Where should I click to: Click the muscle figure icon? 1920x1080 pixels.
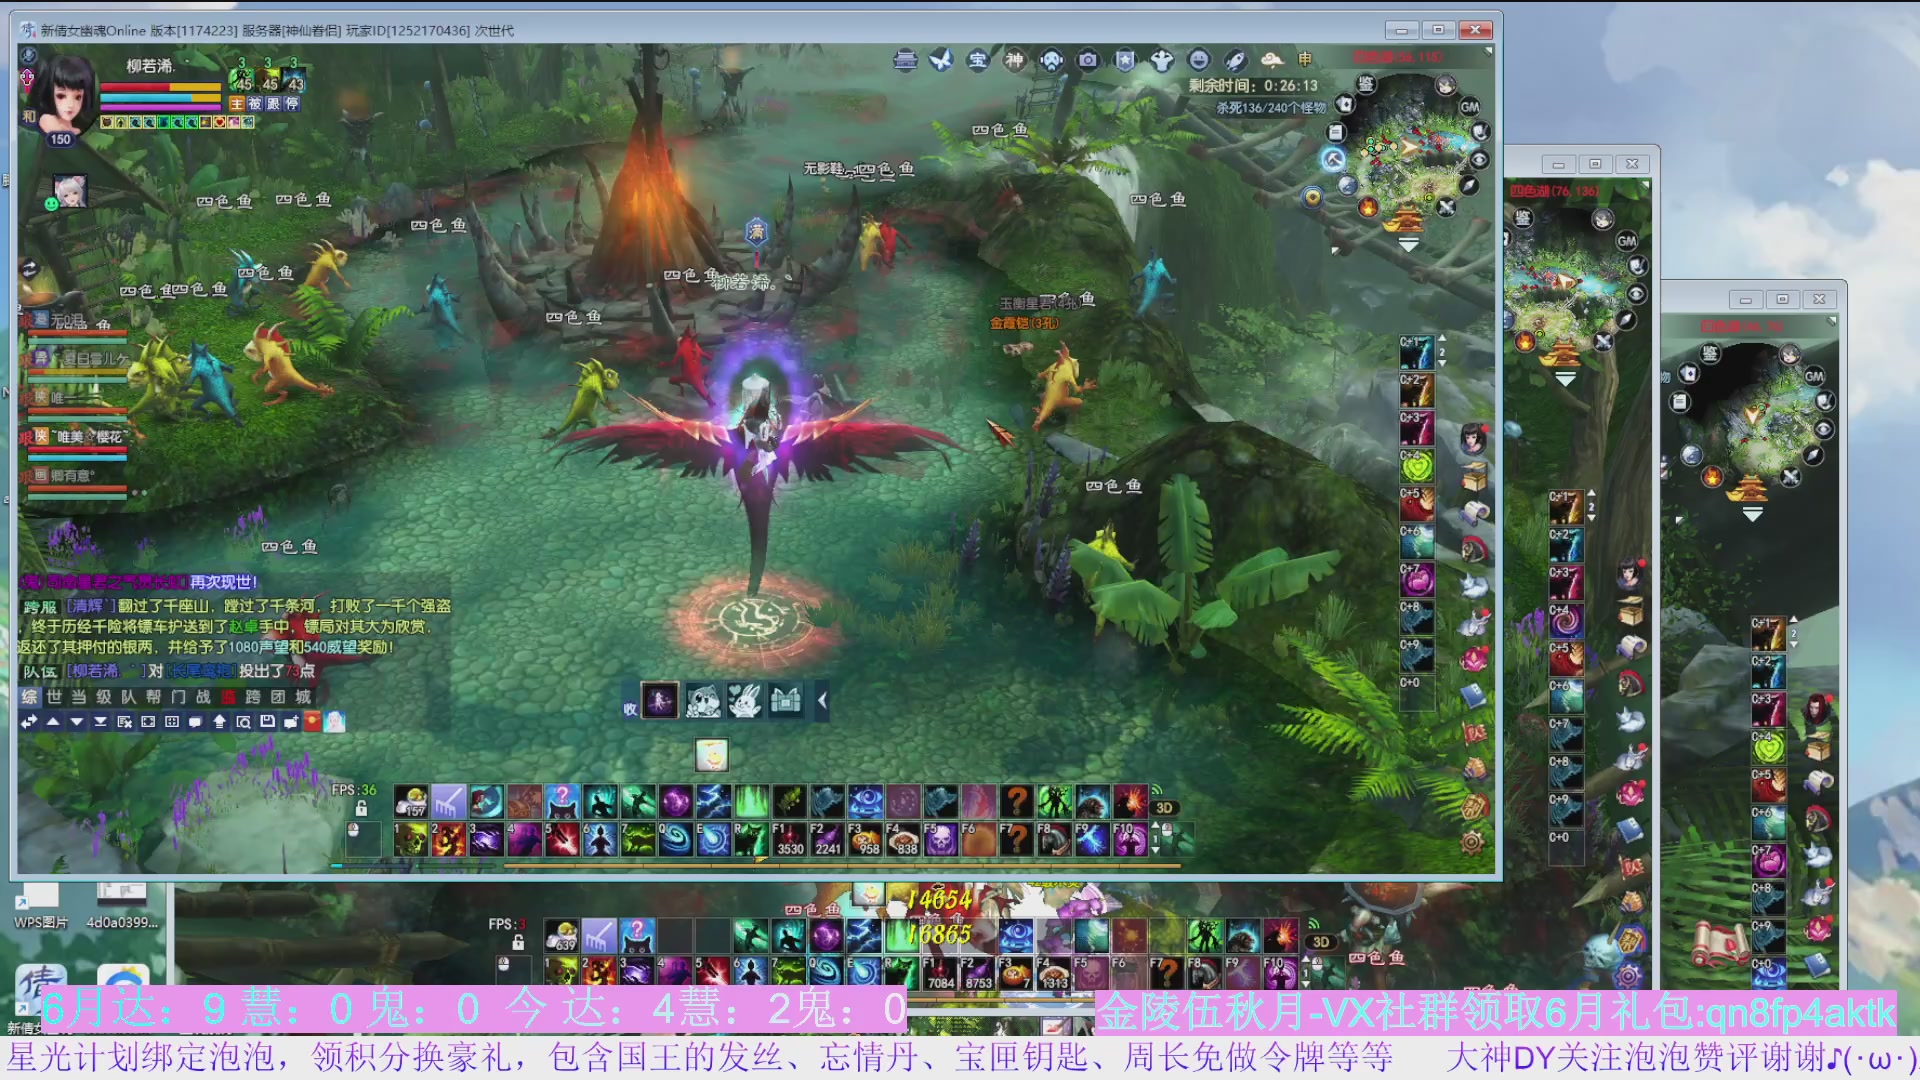(x=1161, y=60)
